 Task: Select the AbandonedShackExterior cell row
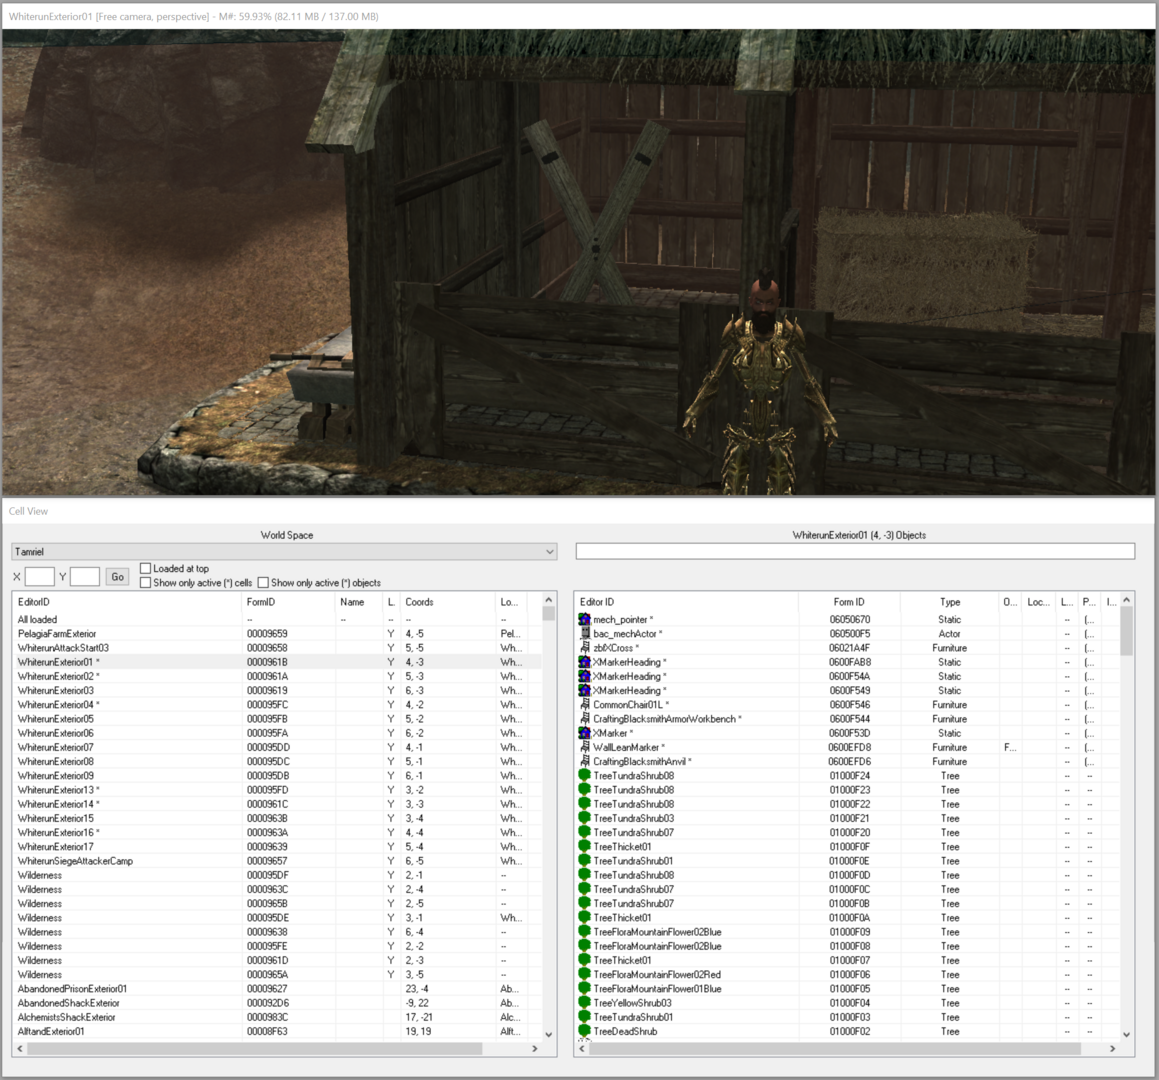(x=276, y=1003)
